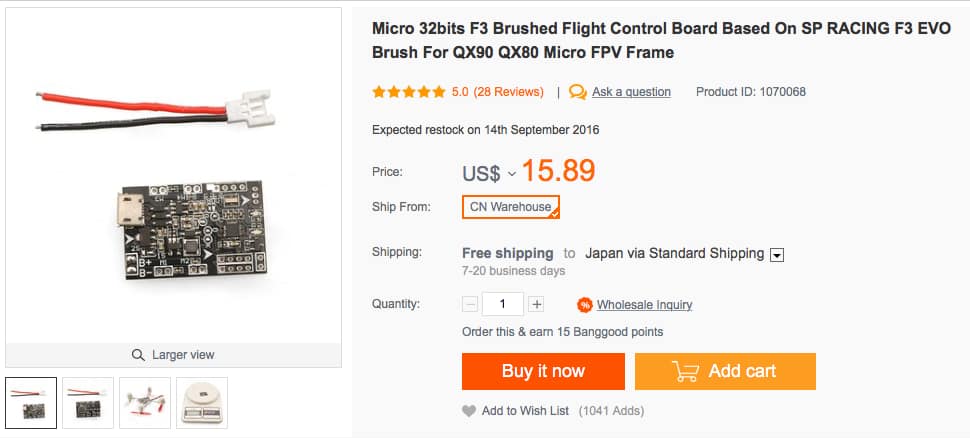Viewport: 970px width, 438px height.
Task: Open the Wholesale Inquiry link
Action: 644,305
